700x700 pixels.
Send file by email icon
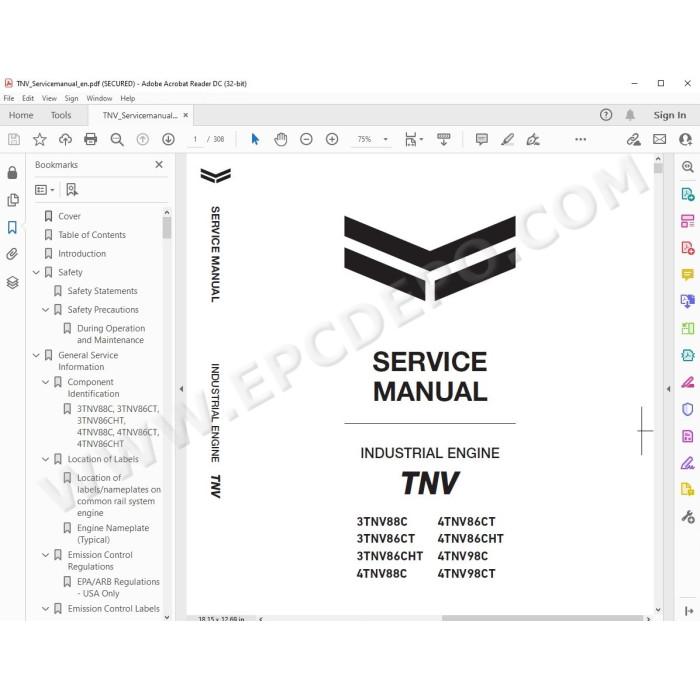click(x=659, y=139)
